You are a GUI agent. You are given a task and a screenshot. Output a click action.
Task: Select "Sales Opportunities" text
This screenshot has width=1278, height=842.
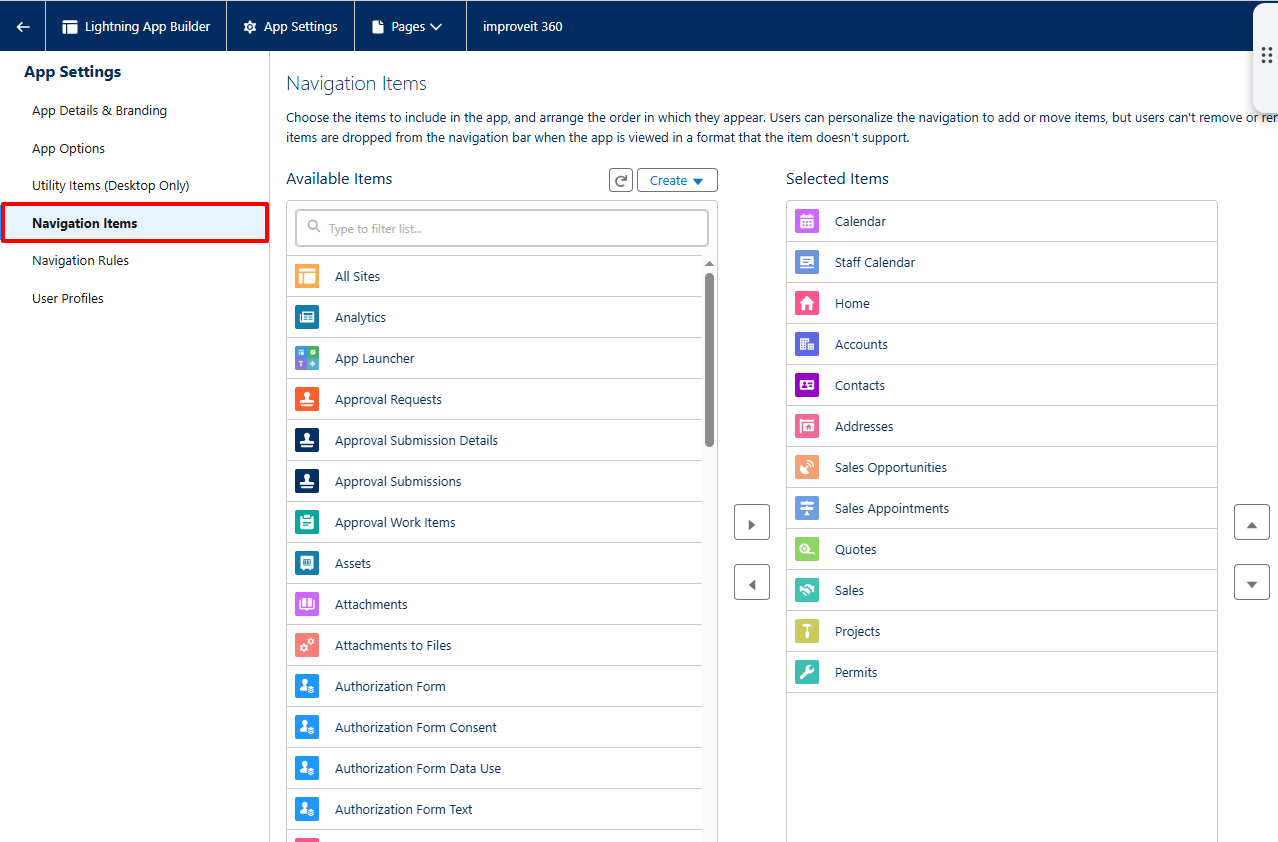point(891,467)
